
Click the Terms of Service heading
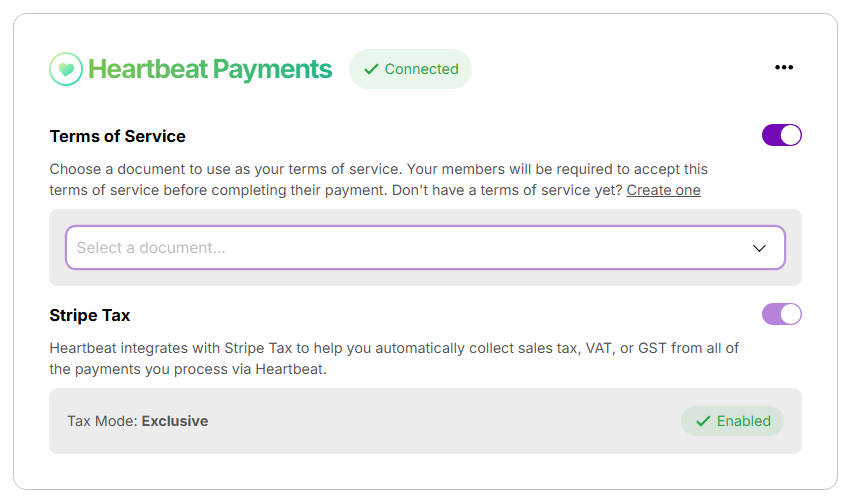pyautogui.click(x=118, y=136)
